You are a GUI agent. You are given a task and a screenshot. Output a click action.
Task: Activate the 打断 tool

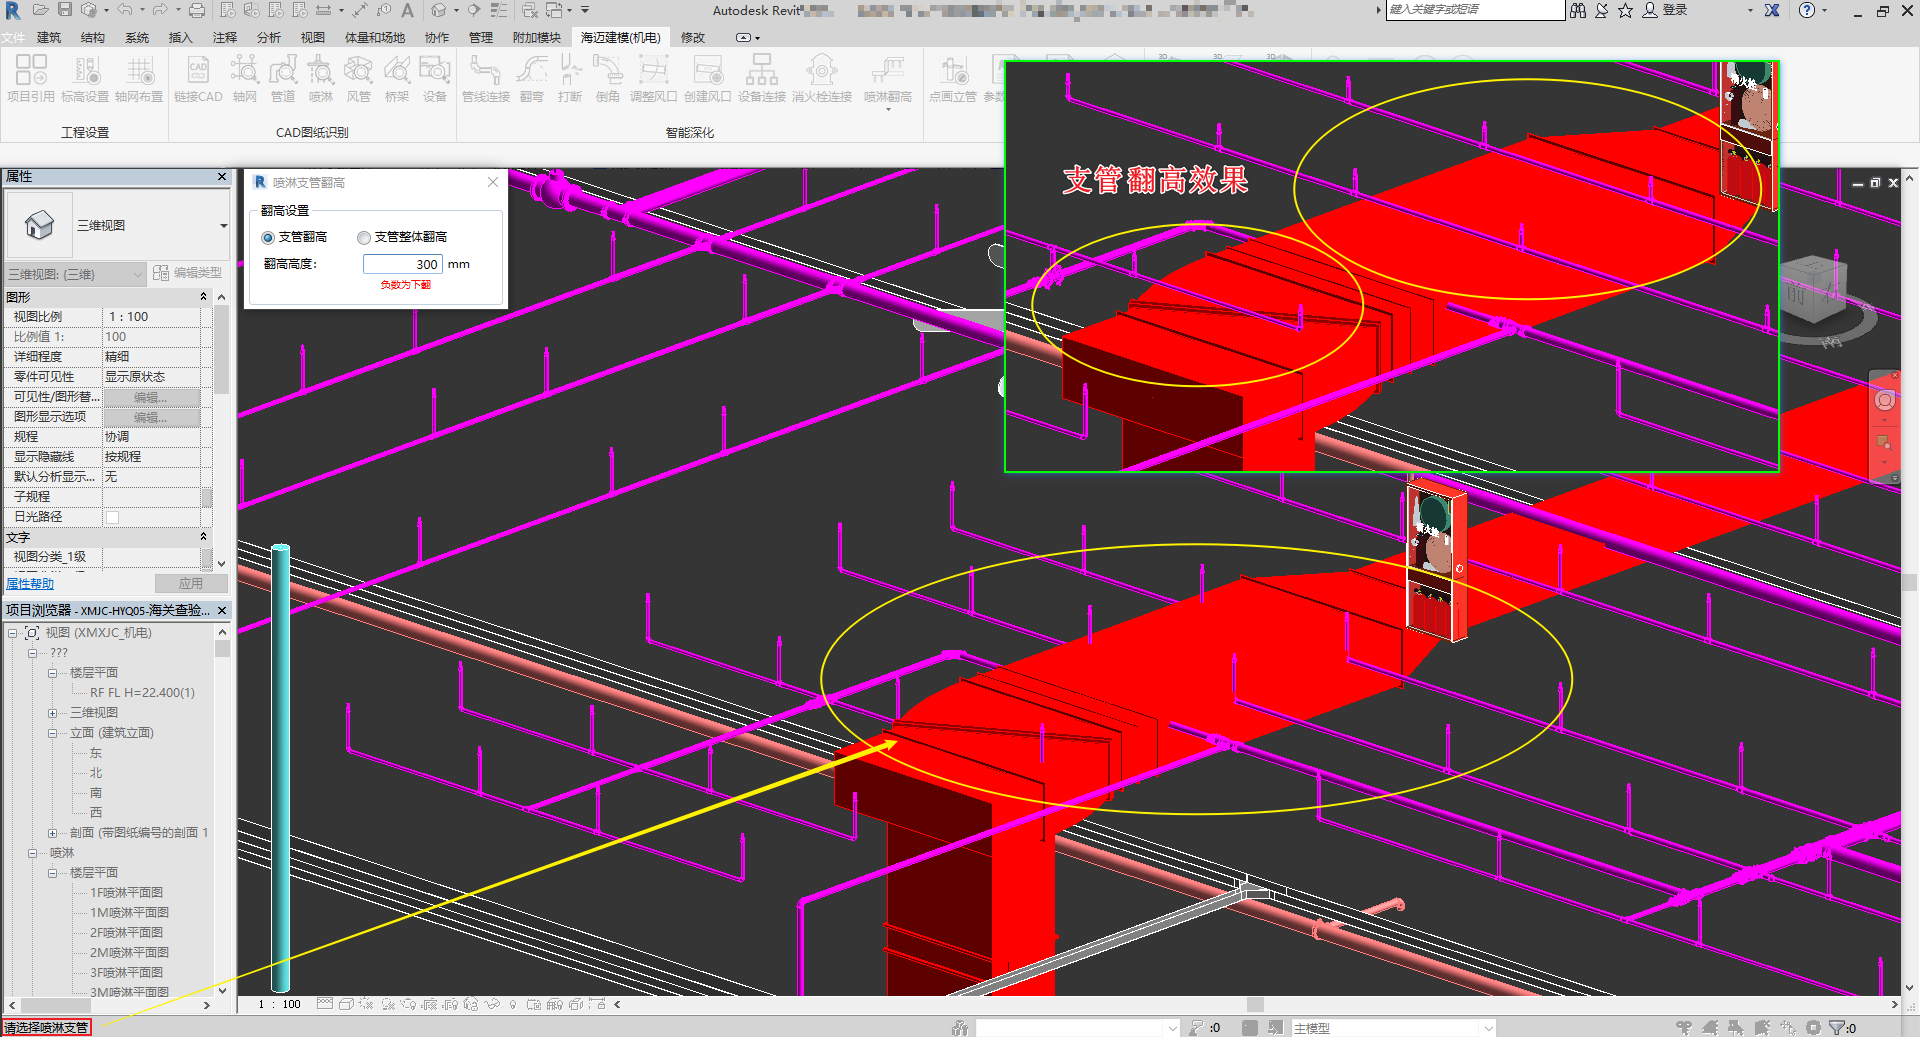point(570,78)
